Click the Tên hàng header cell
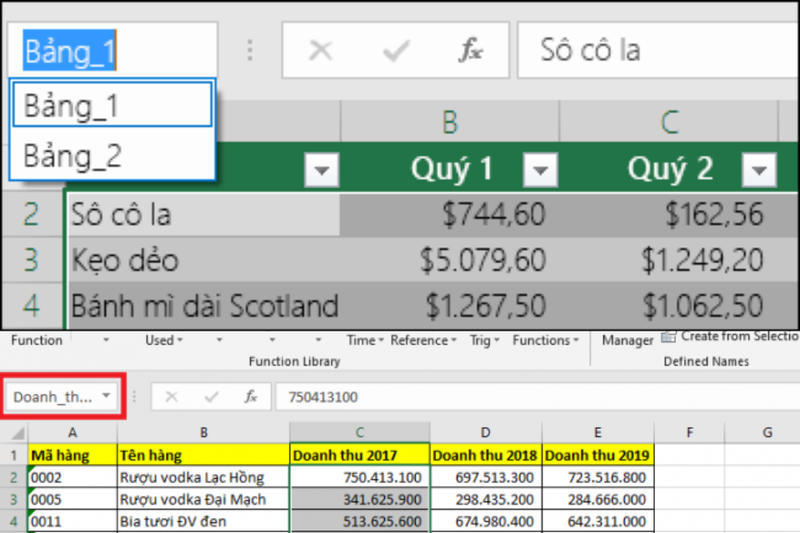The width and height of the screenshot is (800, 533). point(204,454)
